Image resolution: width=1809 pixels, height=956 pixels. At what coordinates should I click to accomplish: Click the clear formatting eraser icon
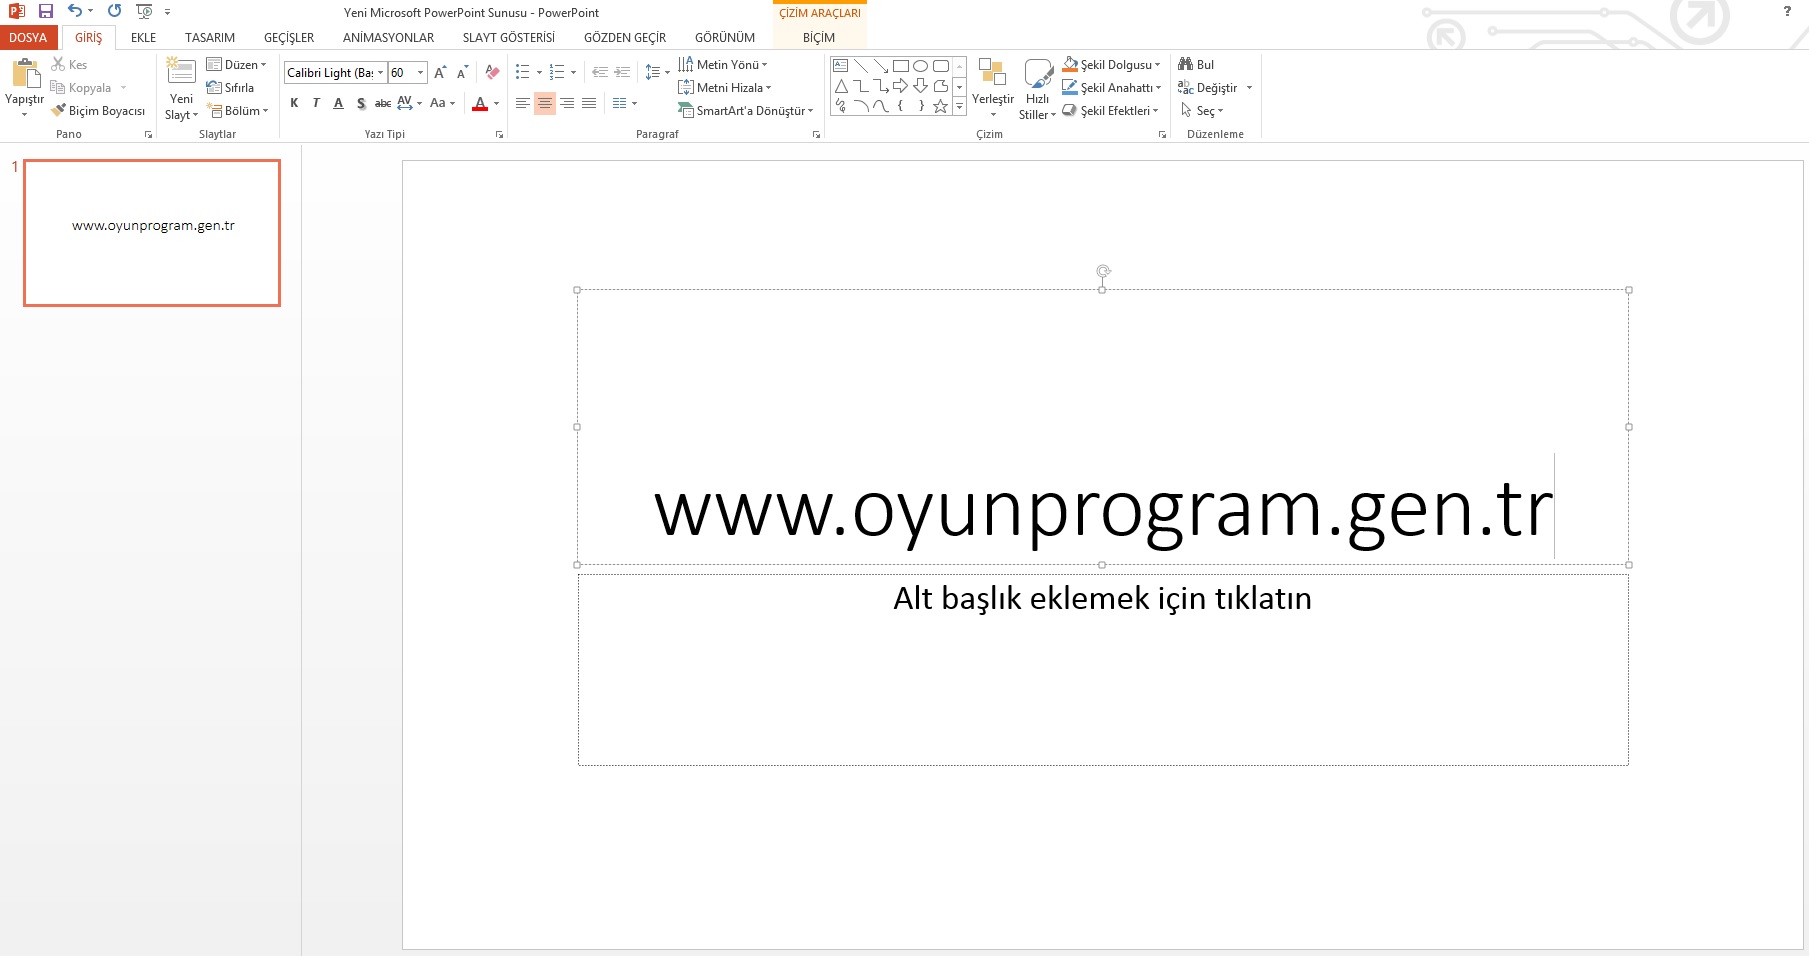[492, 72]
